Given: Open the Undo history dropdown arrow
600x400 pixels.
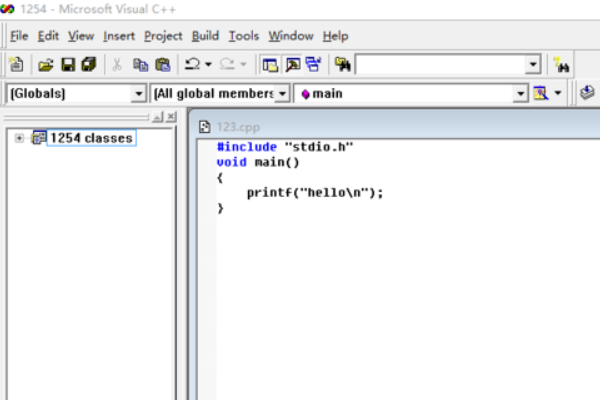Looking at the screenshot, I should 208,64.
